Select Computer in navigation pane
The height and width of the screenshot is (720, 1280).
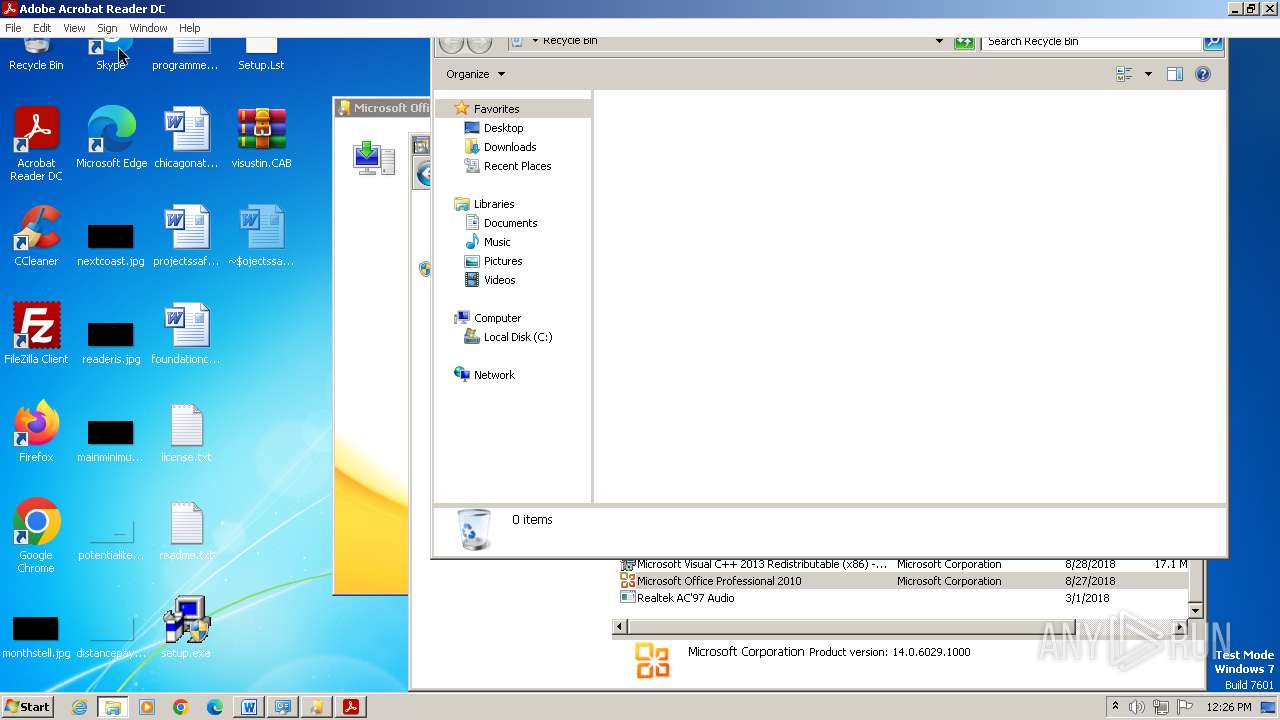(x=497, y=318)
